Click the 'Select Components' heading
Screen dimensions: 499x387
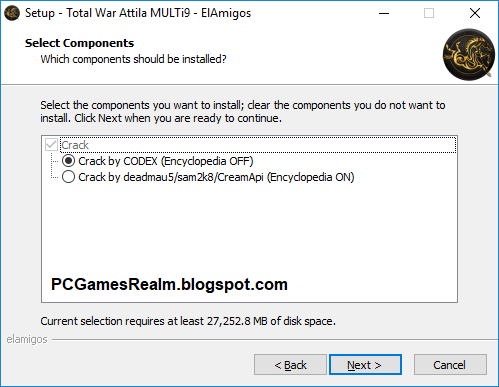[79, 43]
